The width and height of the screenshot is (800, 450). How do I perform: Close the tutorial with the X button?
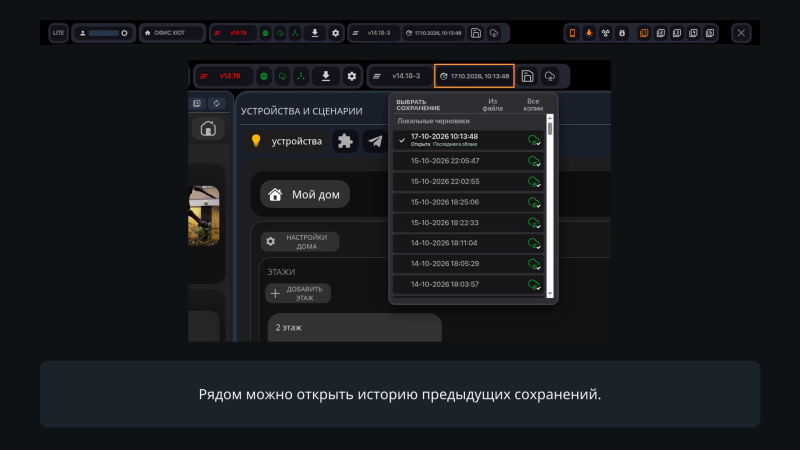pyautogui.click(x=741, y=33)
